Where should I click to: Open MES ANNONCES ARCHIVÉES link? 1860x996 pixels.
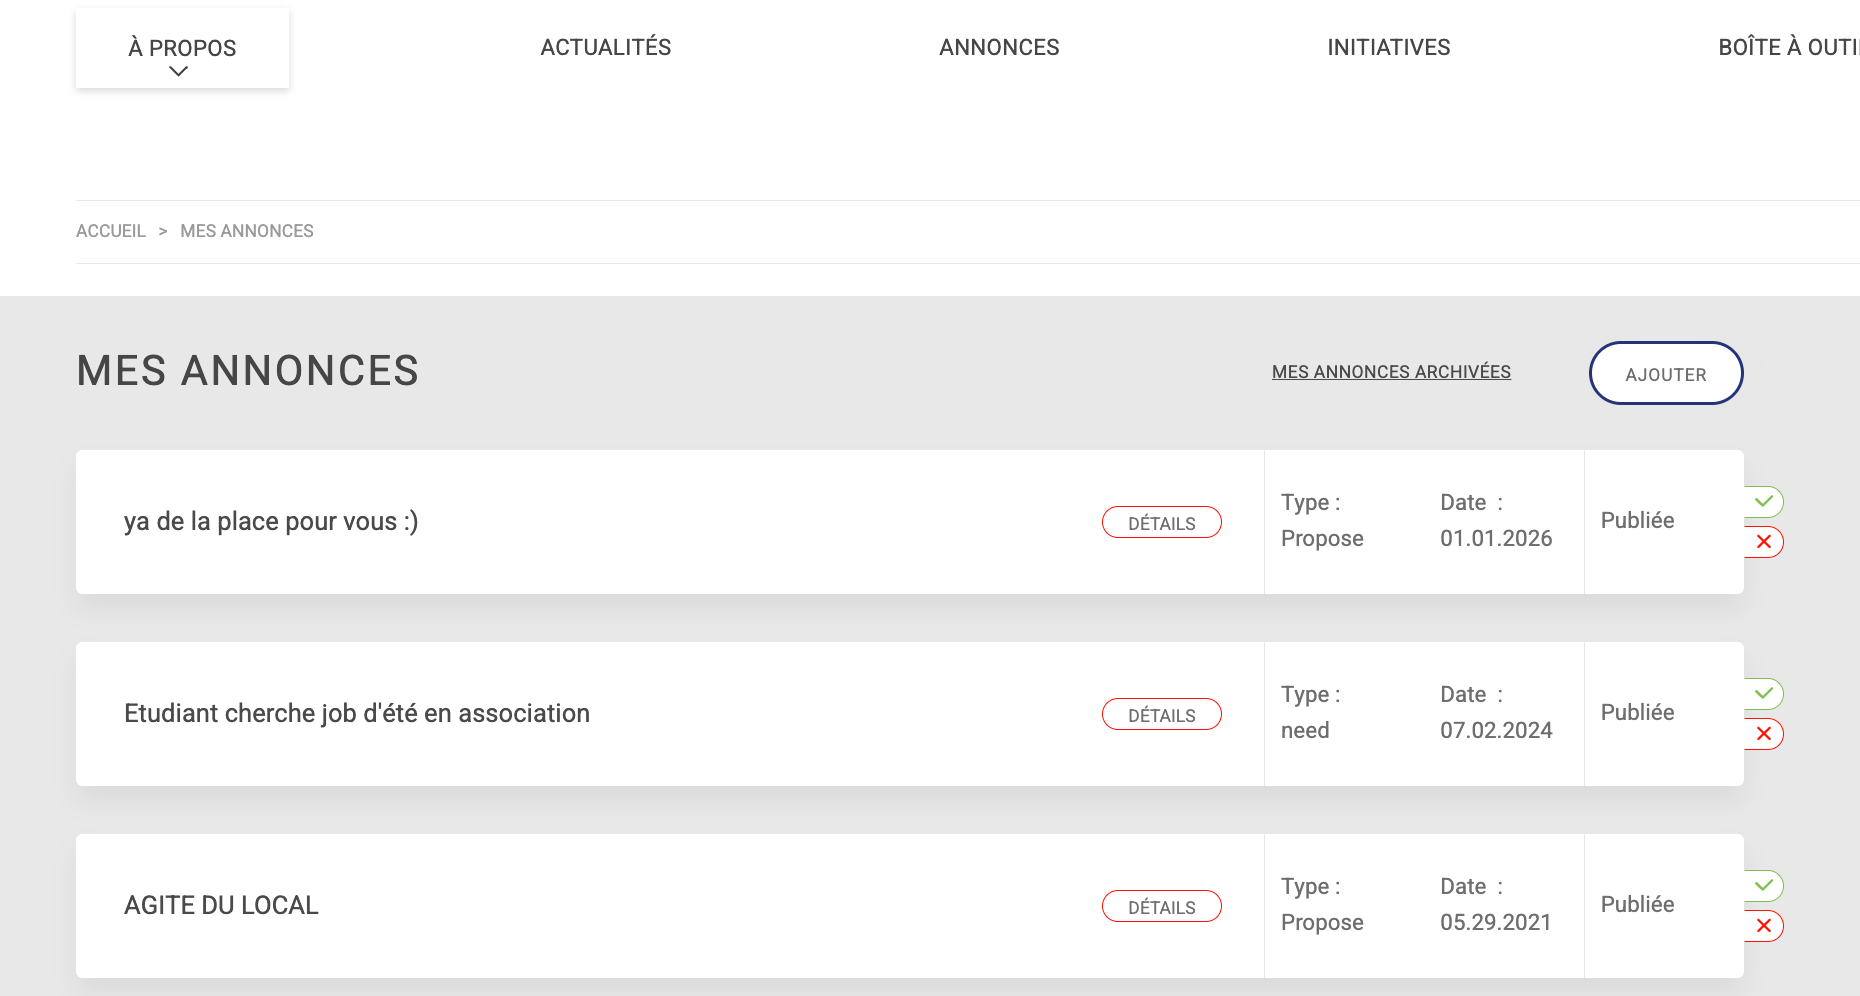tap(1390, 372)
